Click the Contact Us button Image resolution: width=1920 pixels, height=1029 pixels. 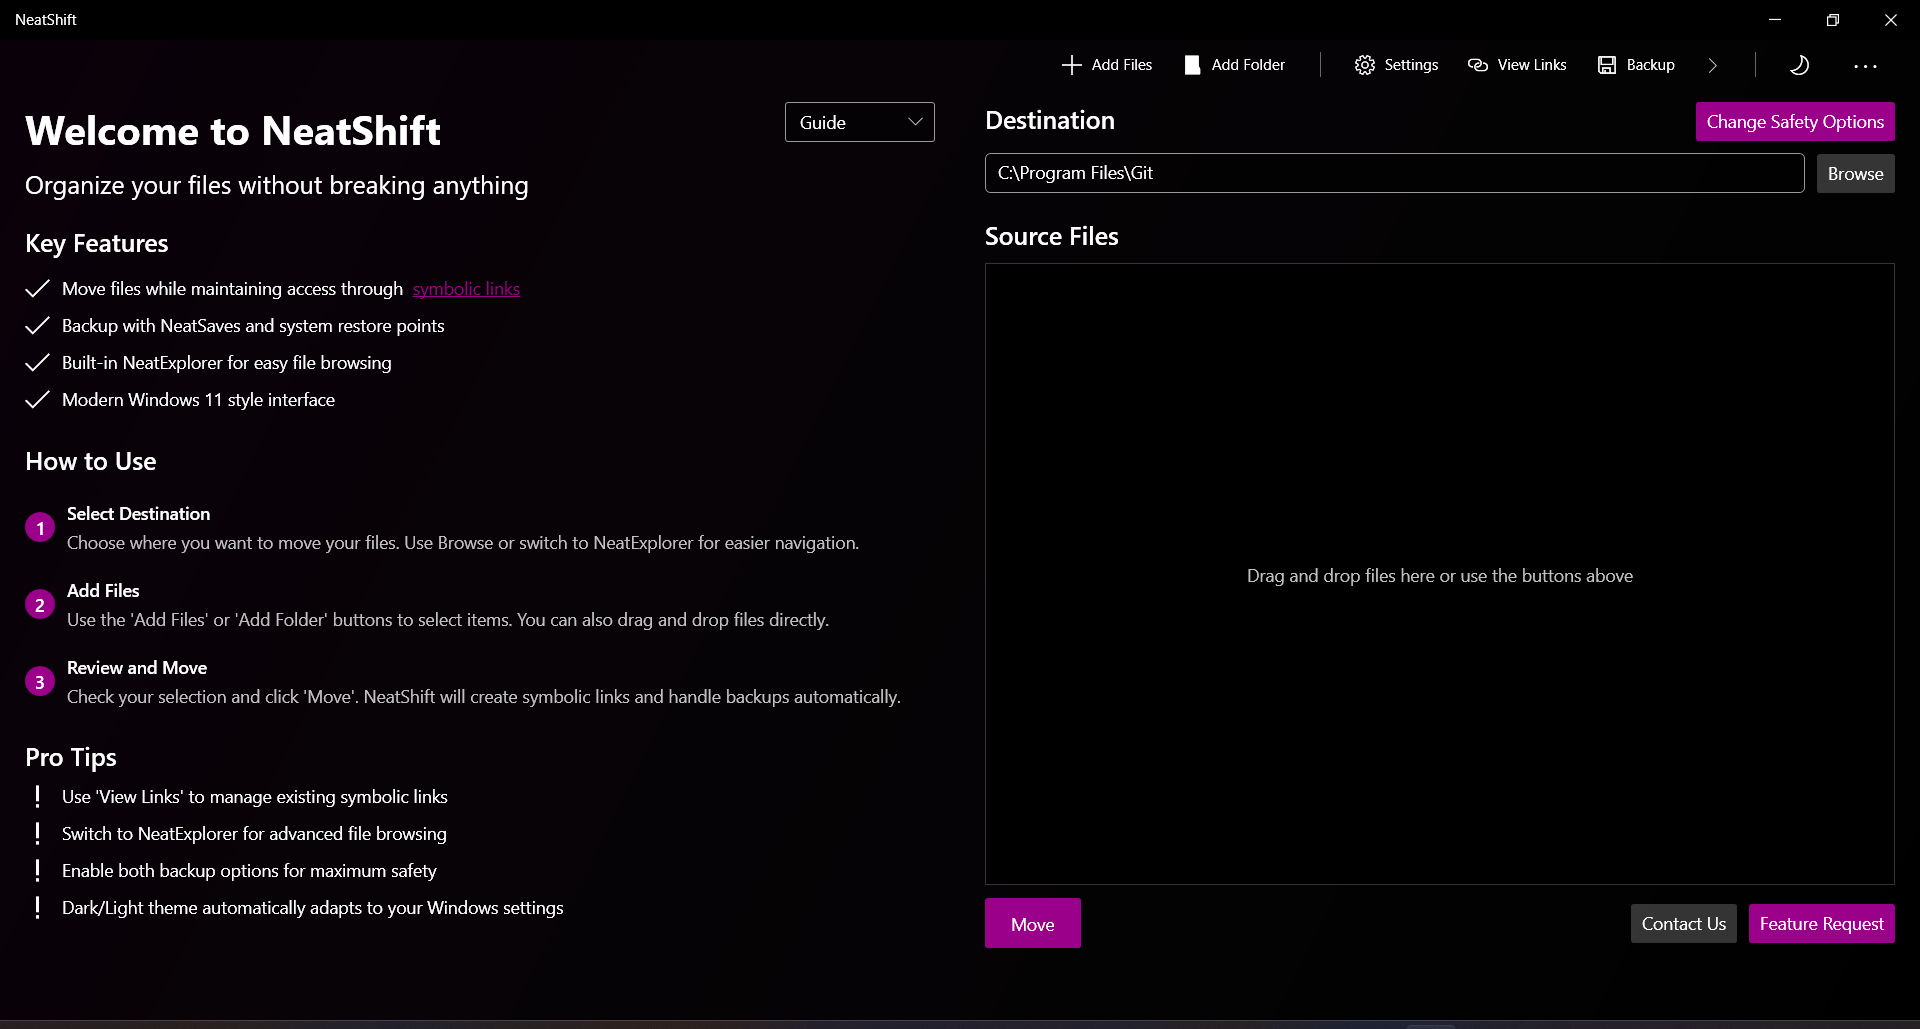[1684, 924]
